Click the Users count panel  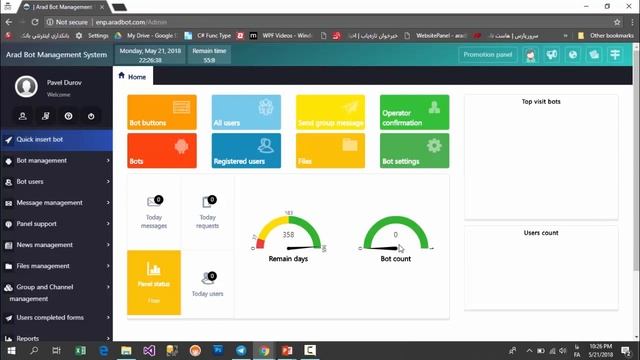(541, 268)
